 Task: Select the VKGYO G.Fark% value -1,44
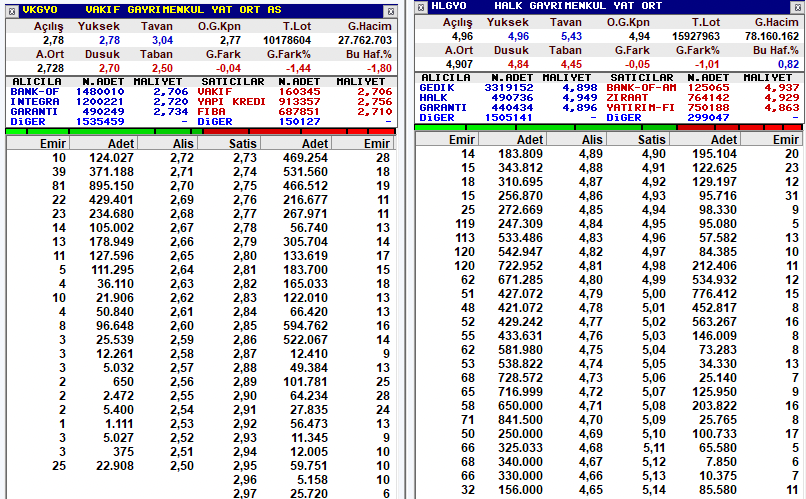click(298, 68)
